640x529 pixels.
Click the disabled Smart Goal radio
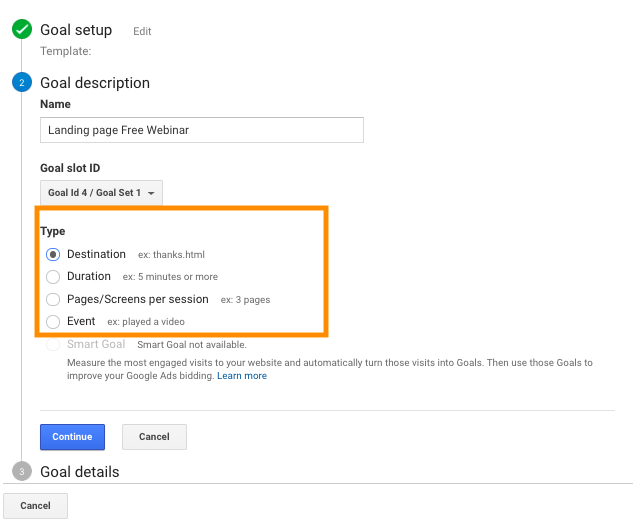tap(54, 345)
